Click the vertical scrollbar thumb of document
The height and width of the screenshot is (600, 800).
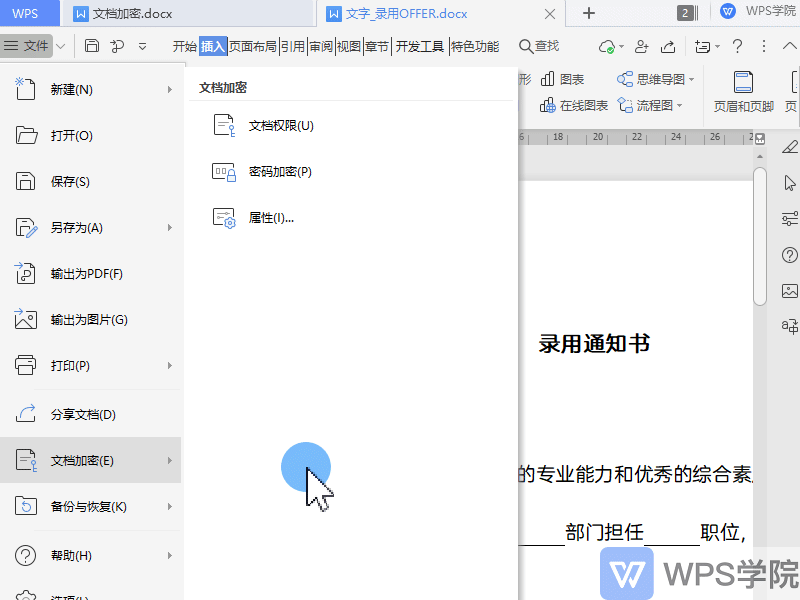pyautogui.click(x=760, y=235)
